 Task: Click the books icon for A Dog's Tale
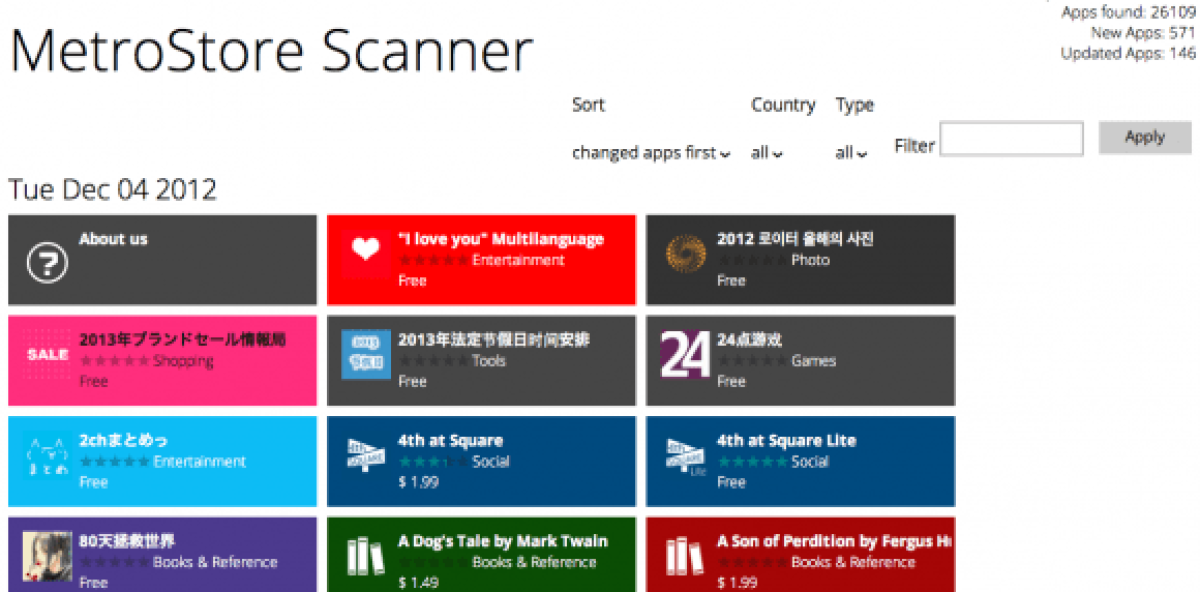366,557
